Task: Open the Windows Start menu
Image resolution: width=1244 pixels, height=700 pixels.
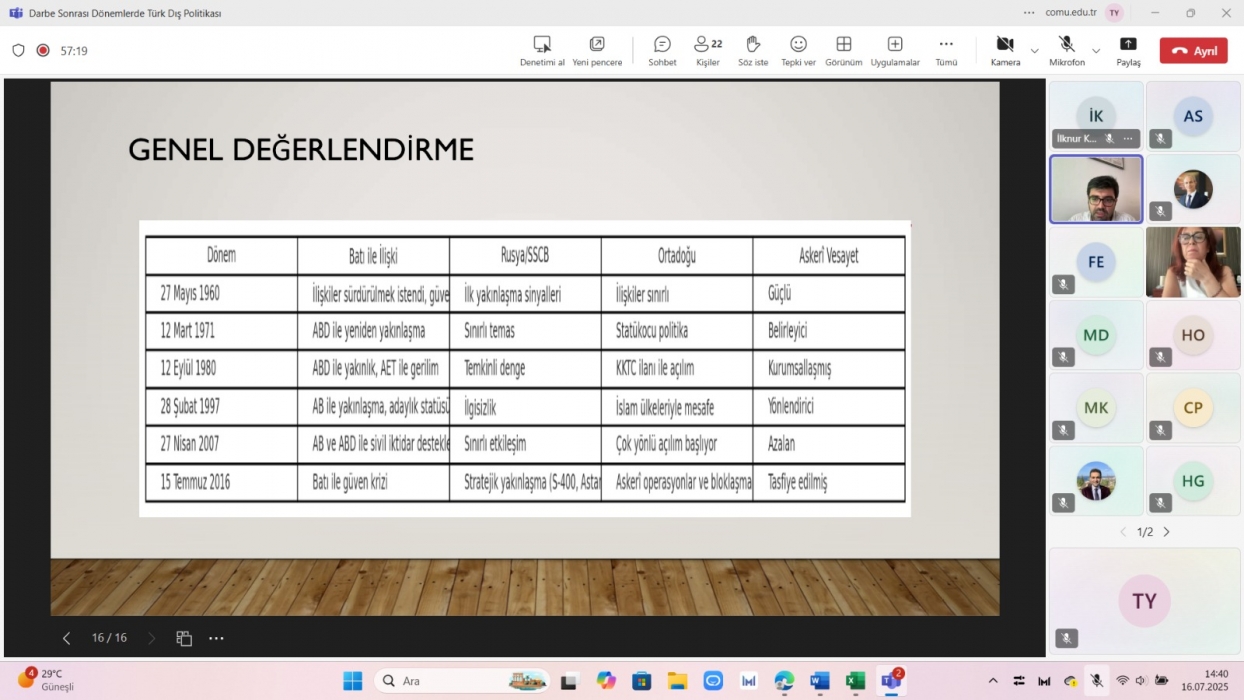Action: [x=353, y=681]
